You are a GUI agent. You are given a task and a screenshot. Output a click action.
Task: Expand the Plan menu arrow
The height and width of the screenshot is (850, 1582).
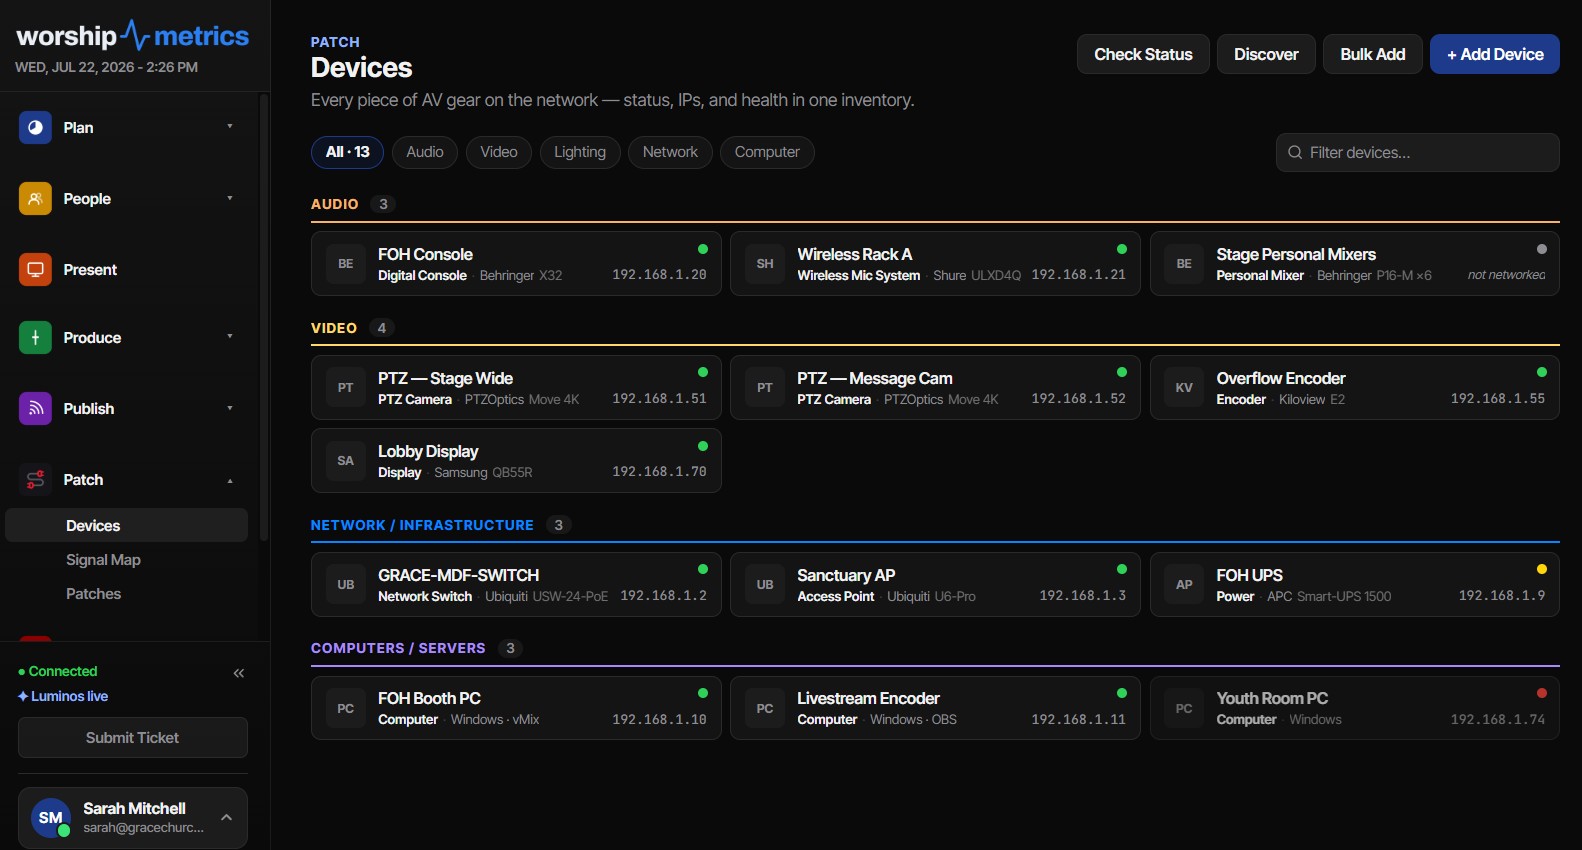(230, 127)
